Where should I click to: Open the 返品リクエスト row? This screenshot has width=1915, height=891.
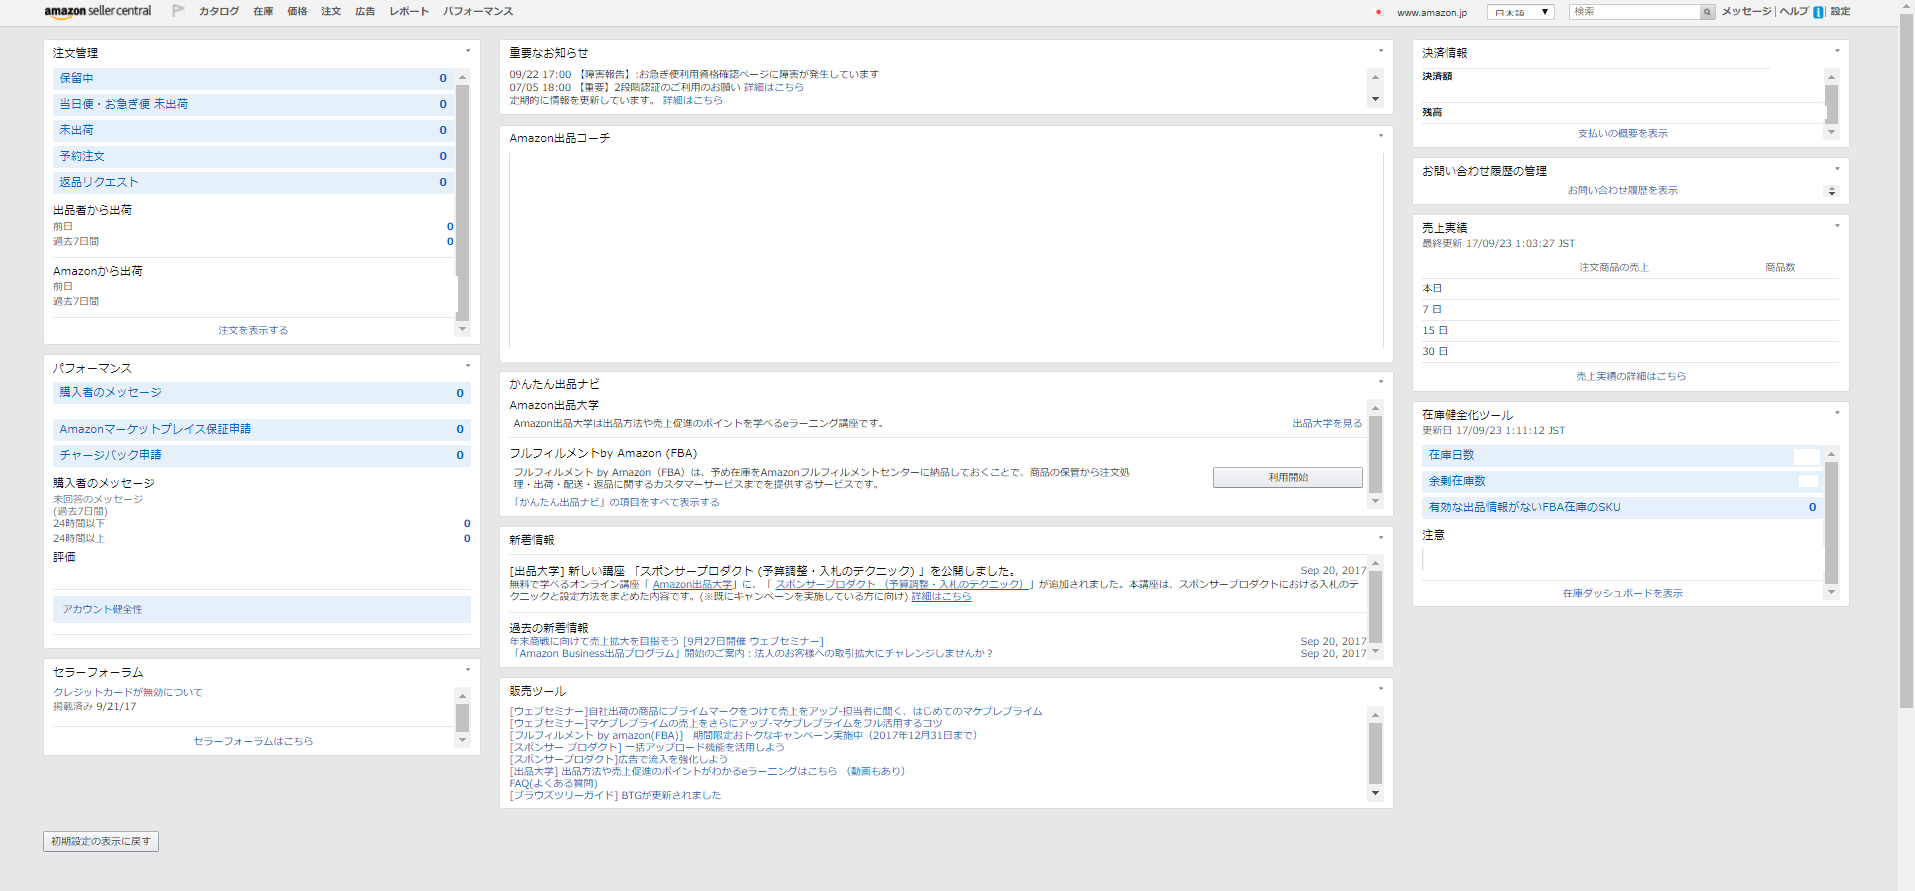click(253, 182)
